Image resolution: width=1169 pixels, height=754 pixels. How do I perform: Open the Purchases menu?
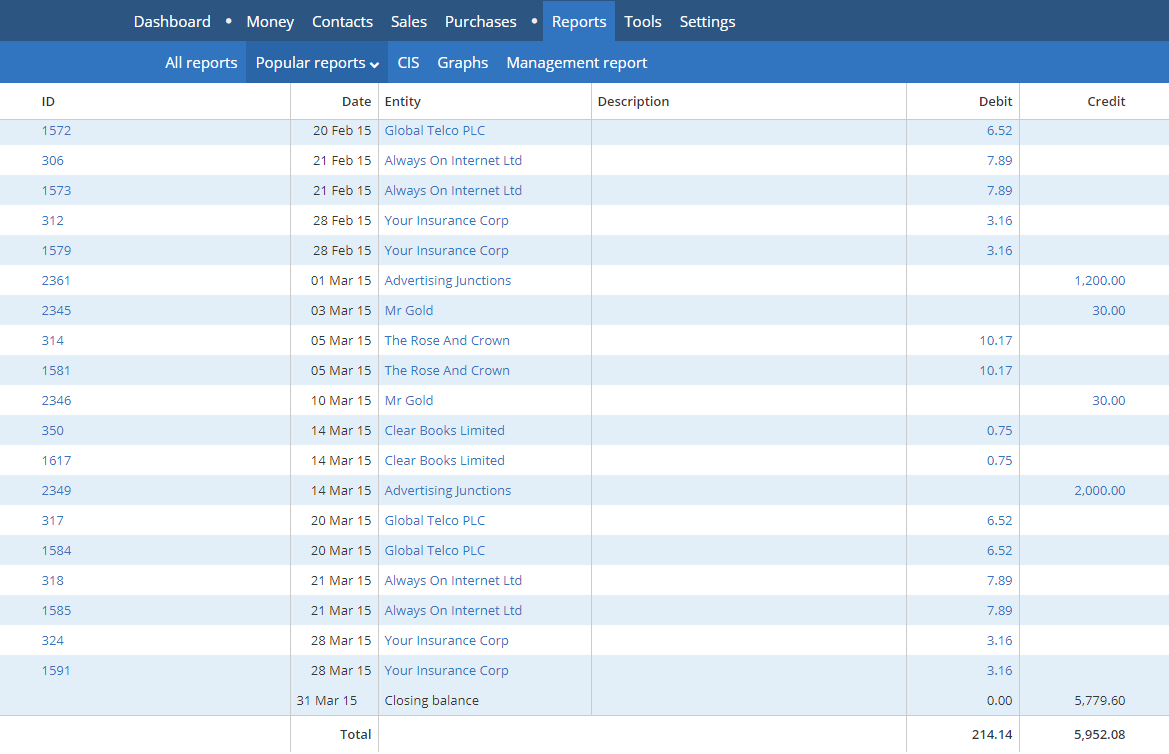pyautogui.click(x=480, y=22)
